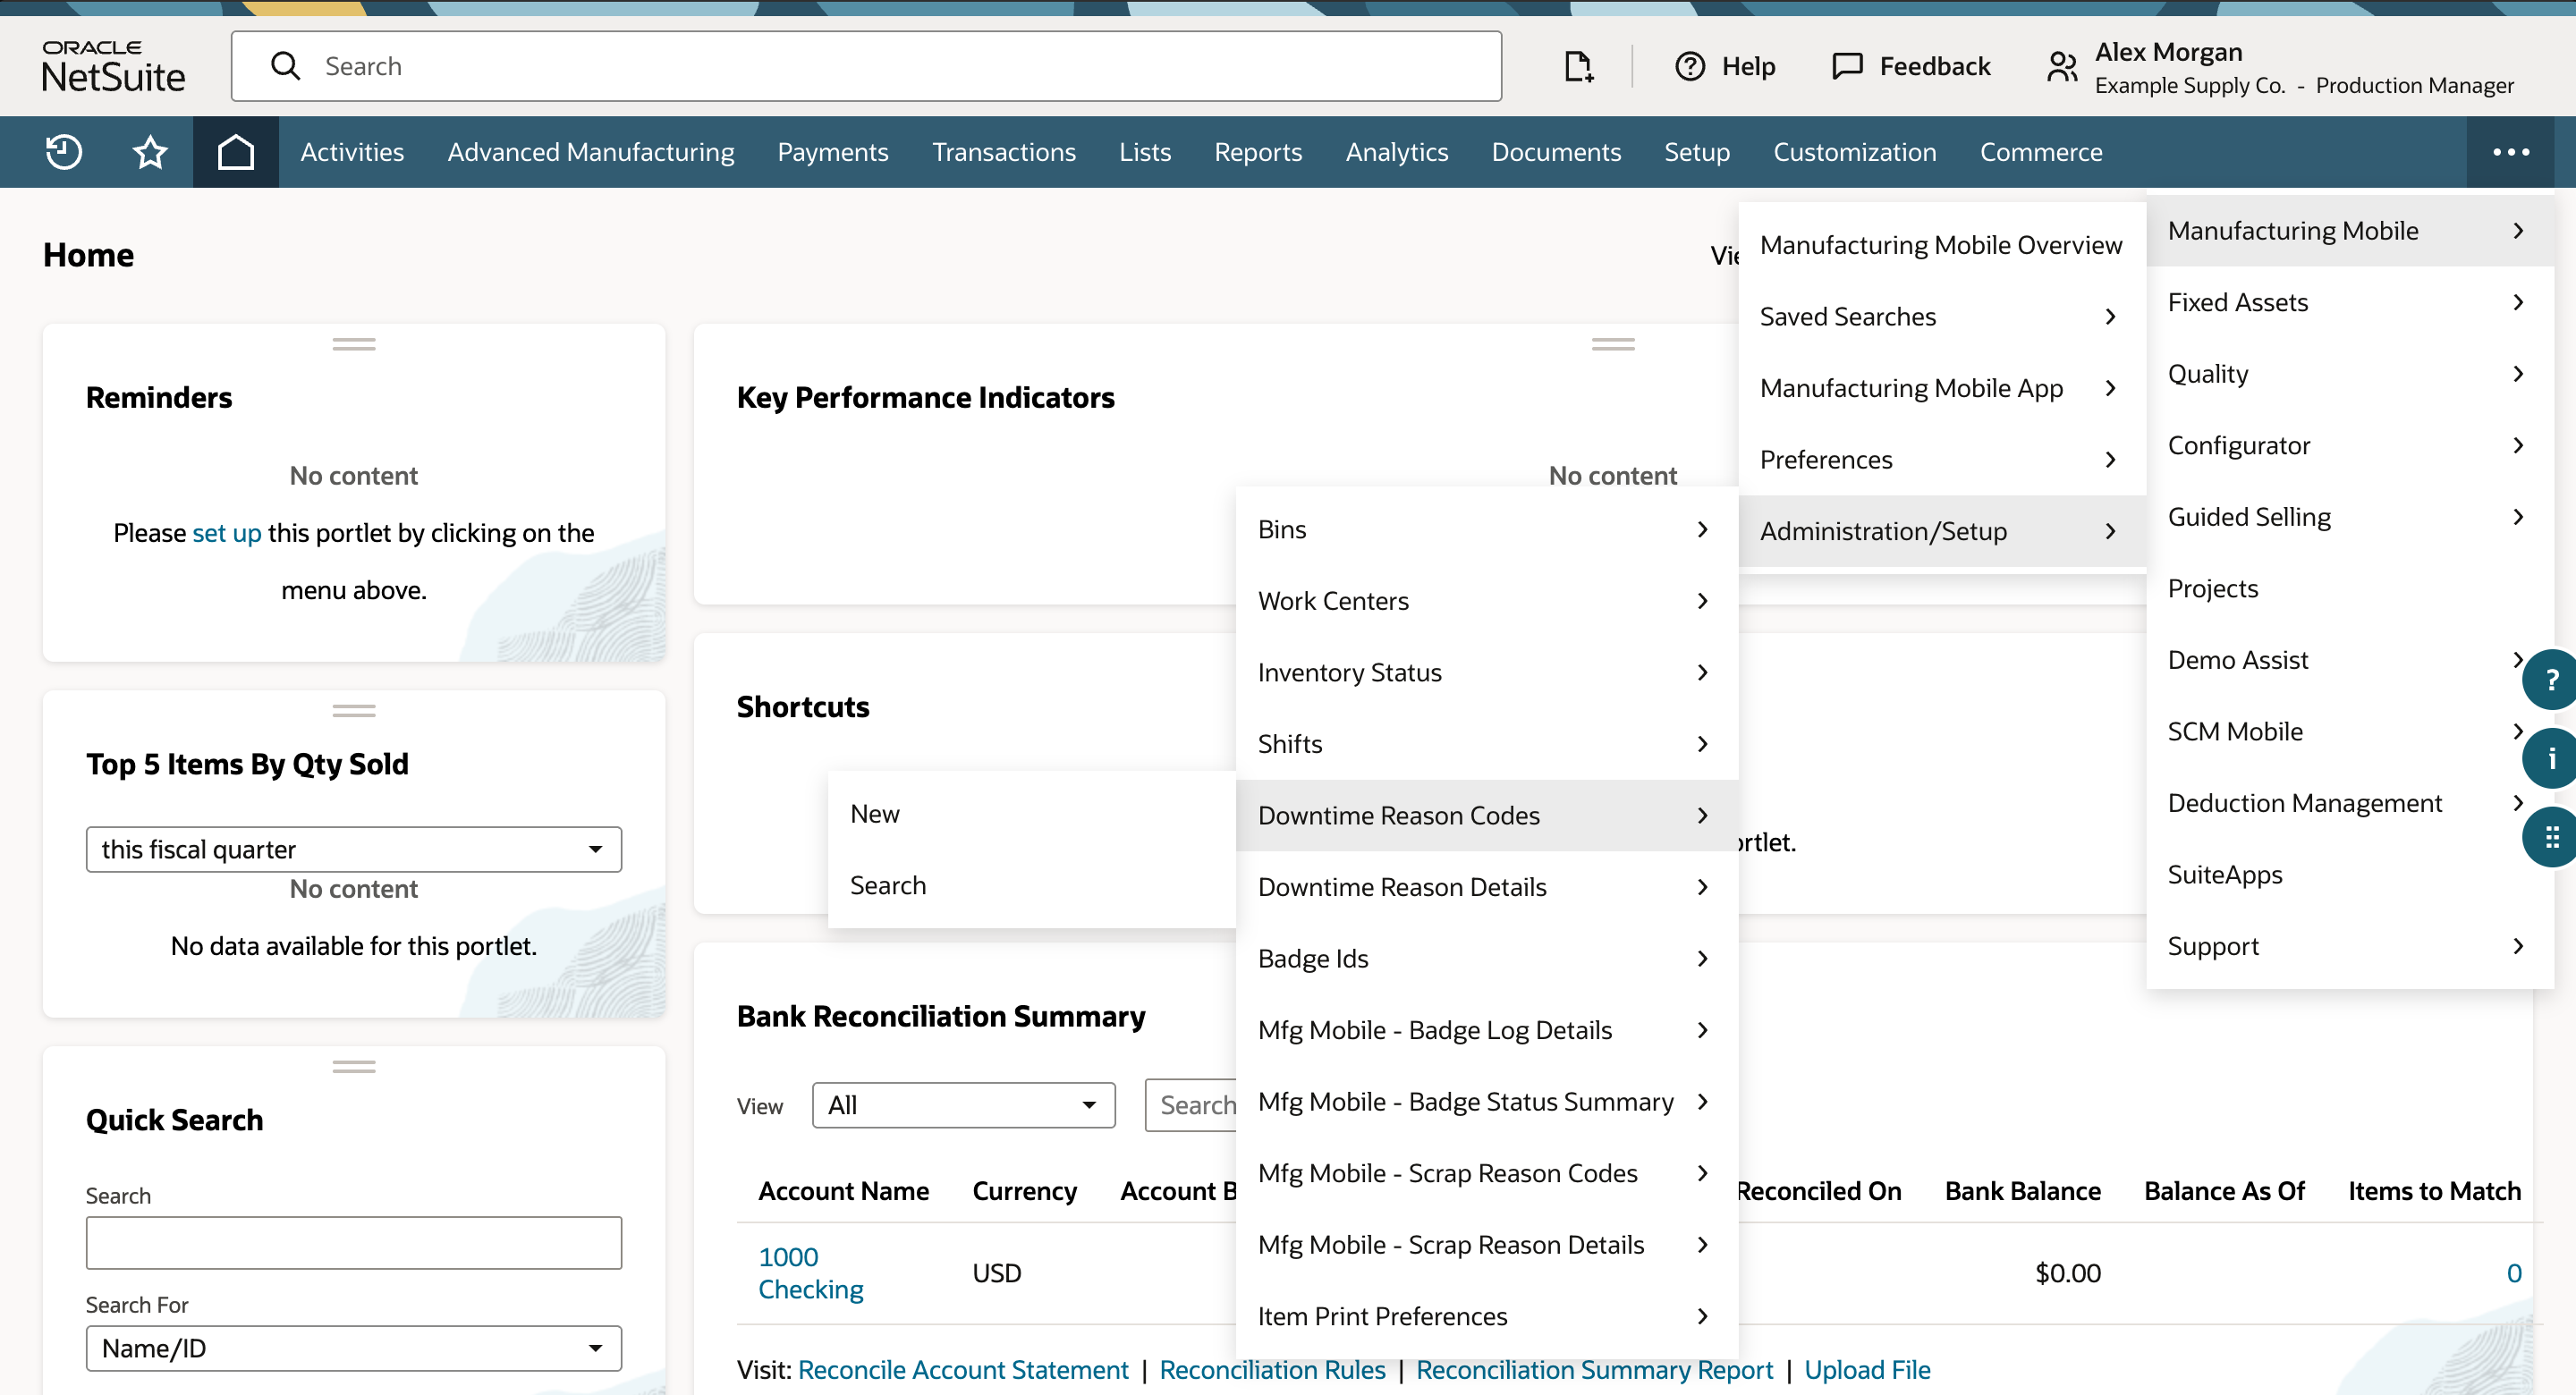2576x1395 pixels.
Task: Click the Quick Search text field
Action: [x=354, y=1243]
